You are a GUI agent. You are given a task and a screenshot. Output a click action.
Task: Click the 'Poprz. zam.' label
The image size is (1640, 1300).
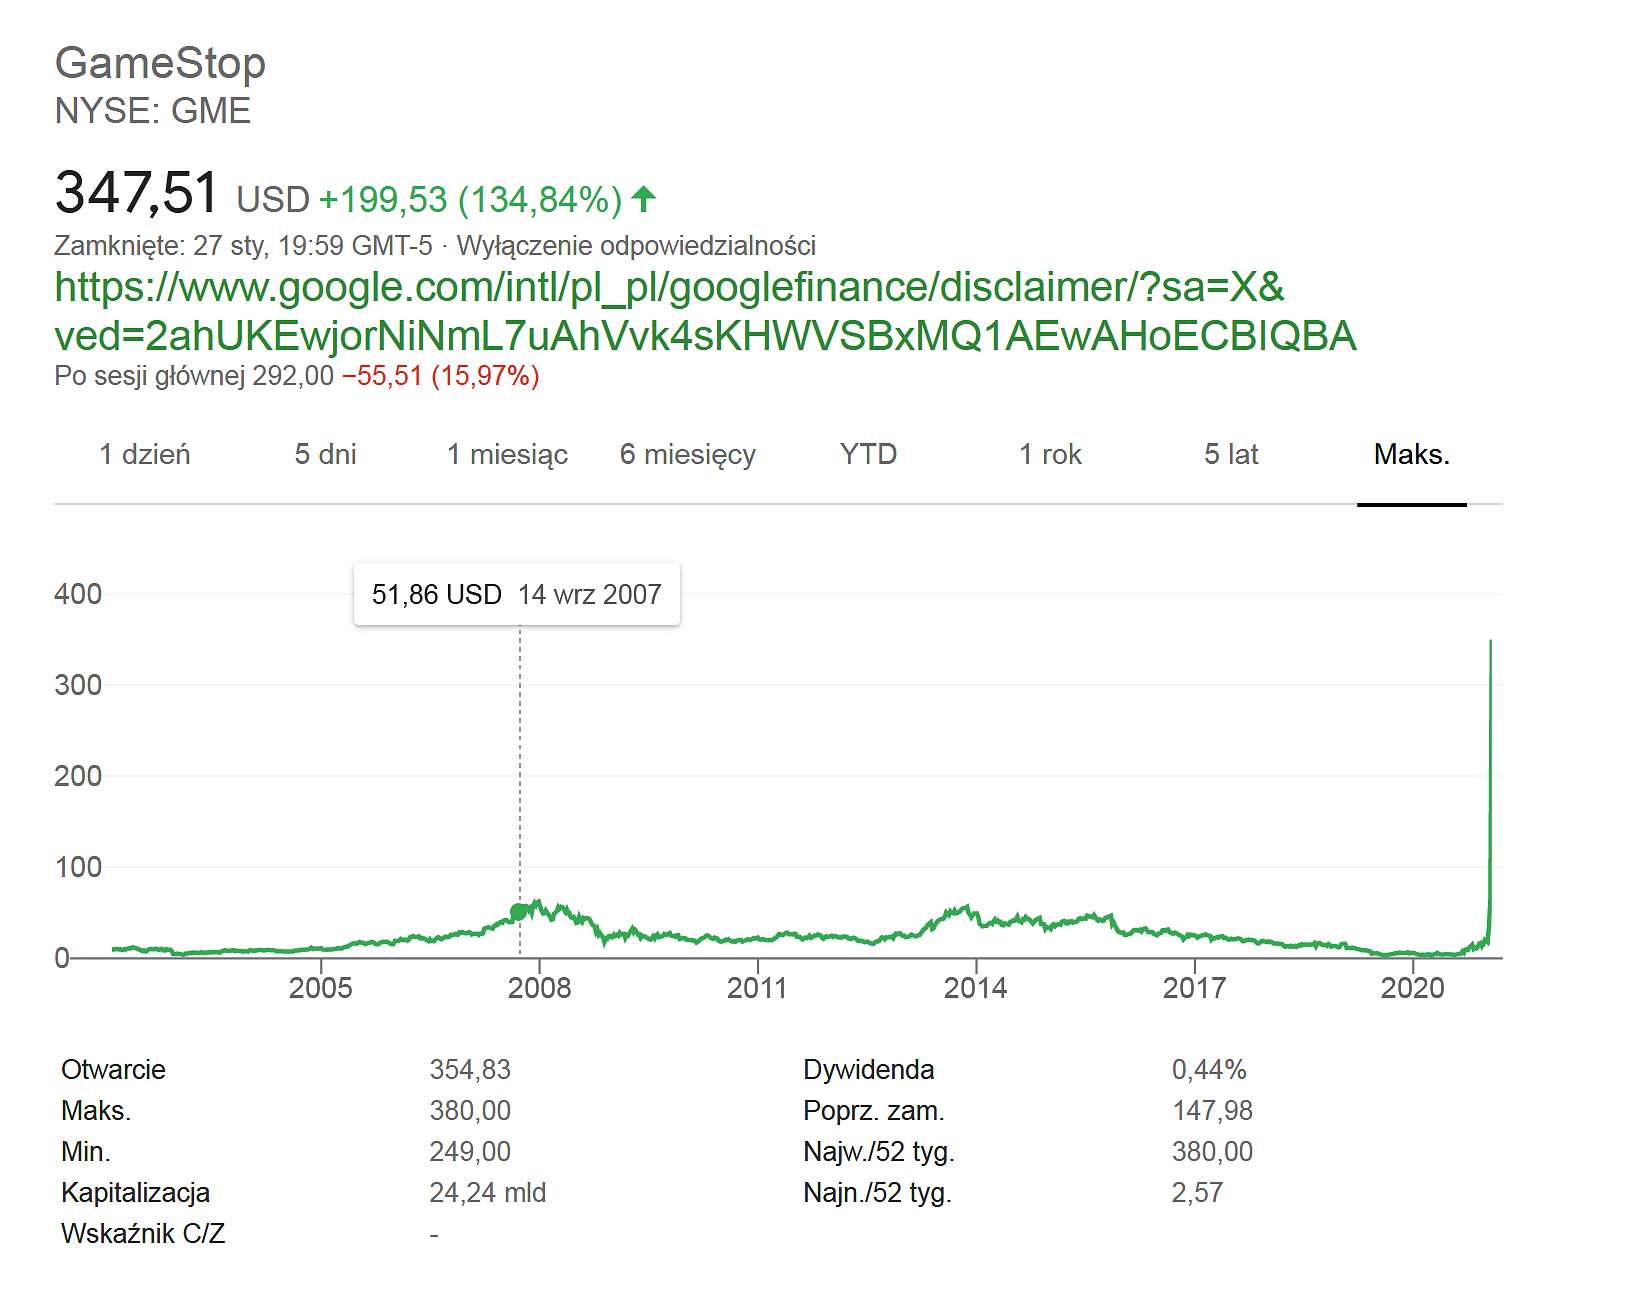[874, 1111]
